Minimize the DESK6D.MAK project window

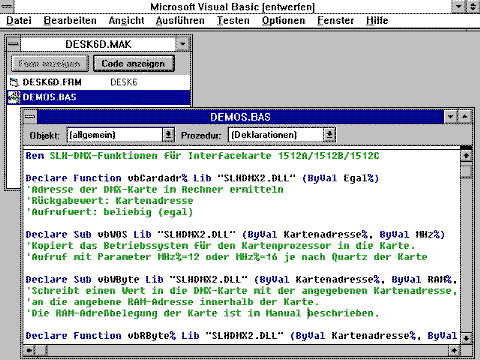click(x=183, y=44)
